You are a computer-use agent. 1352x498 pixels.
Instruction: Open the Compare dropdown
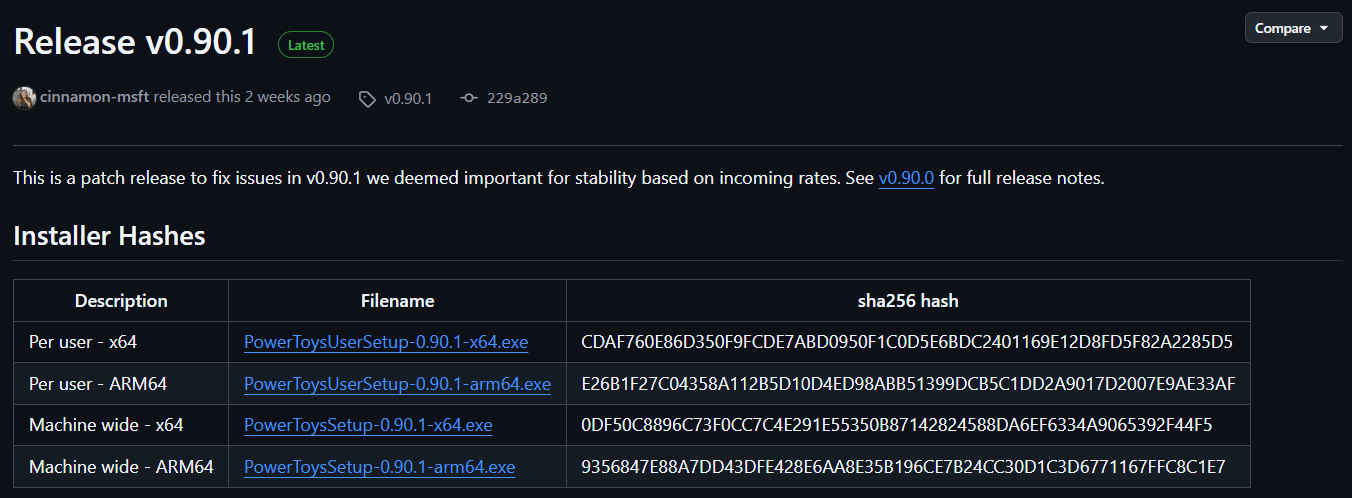(1293, 28)
